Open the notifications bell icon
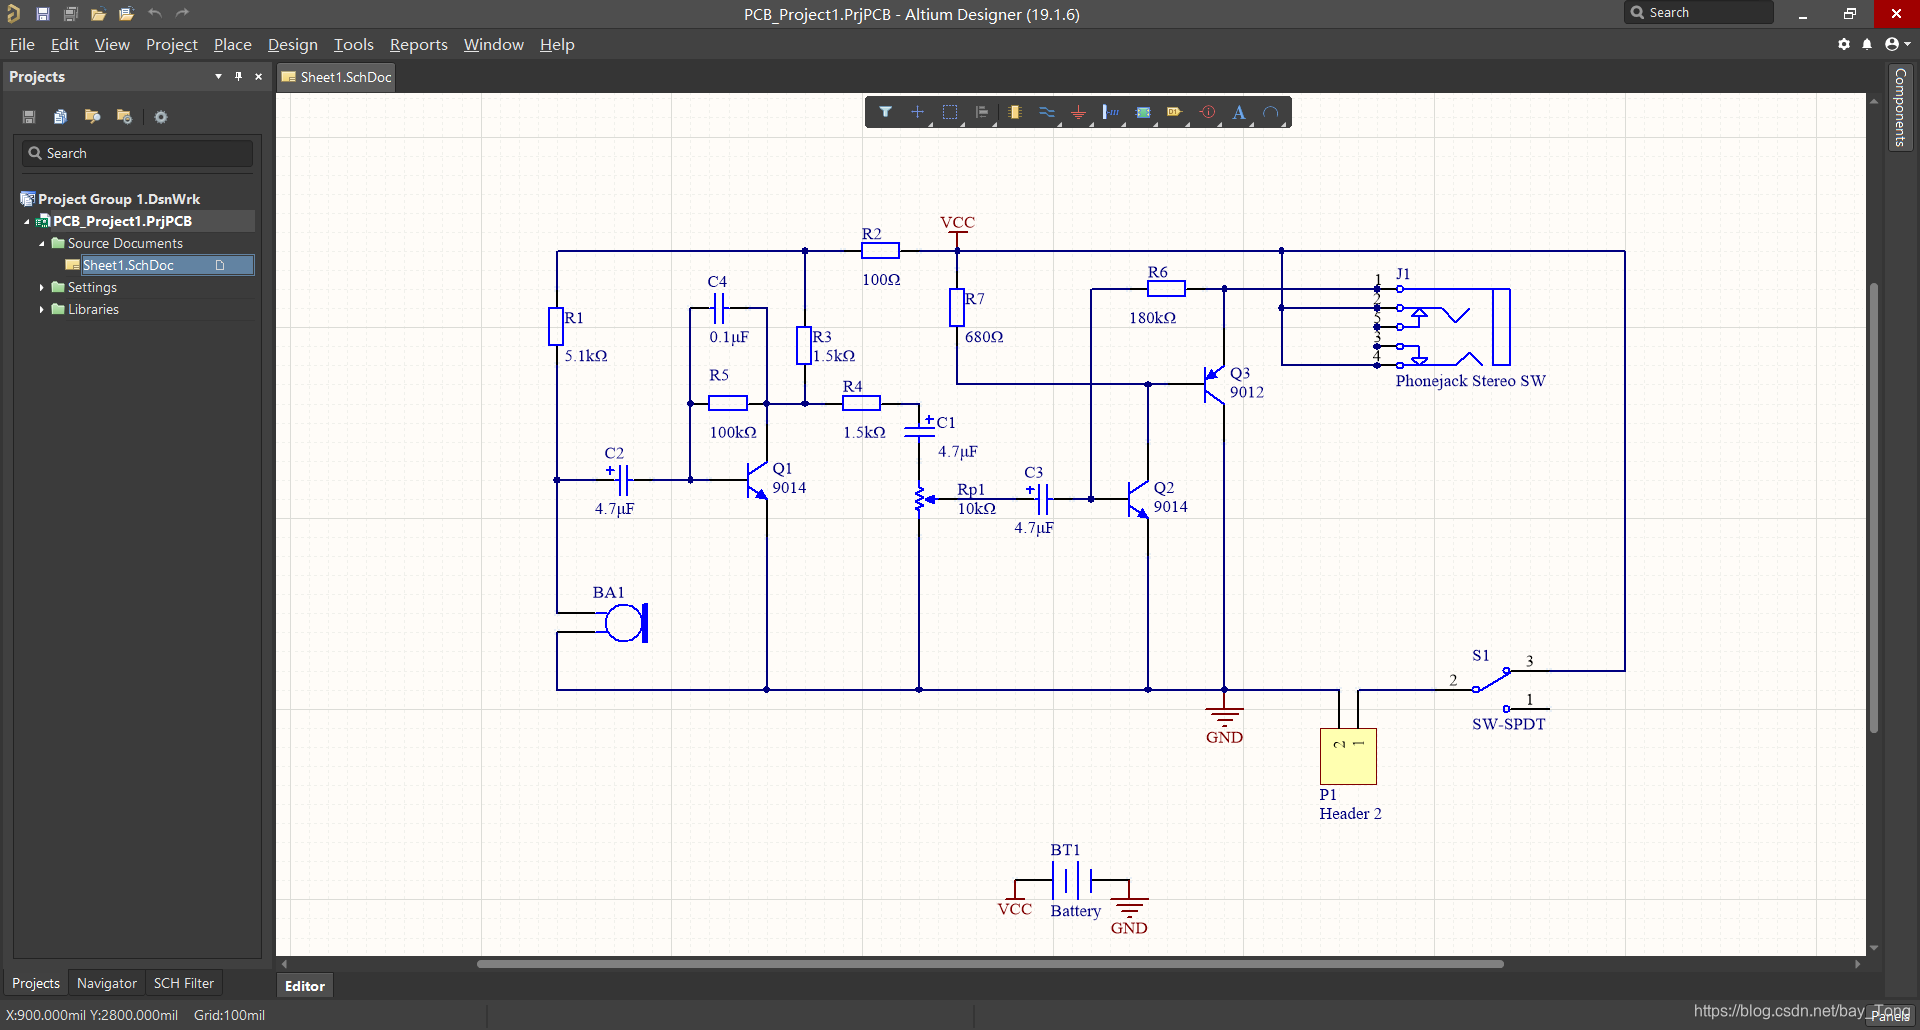 click(x=1867, y=44)
